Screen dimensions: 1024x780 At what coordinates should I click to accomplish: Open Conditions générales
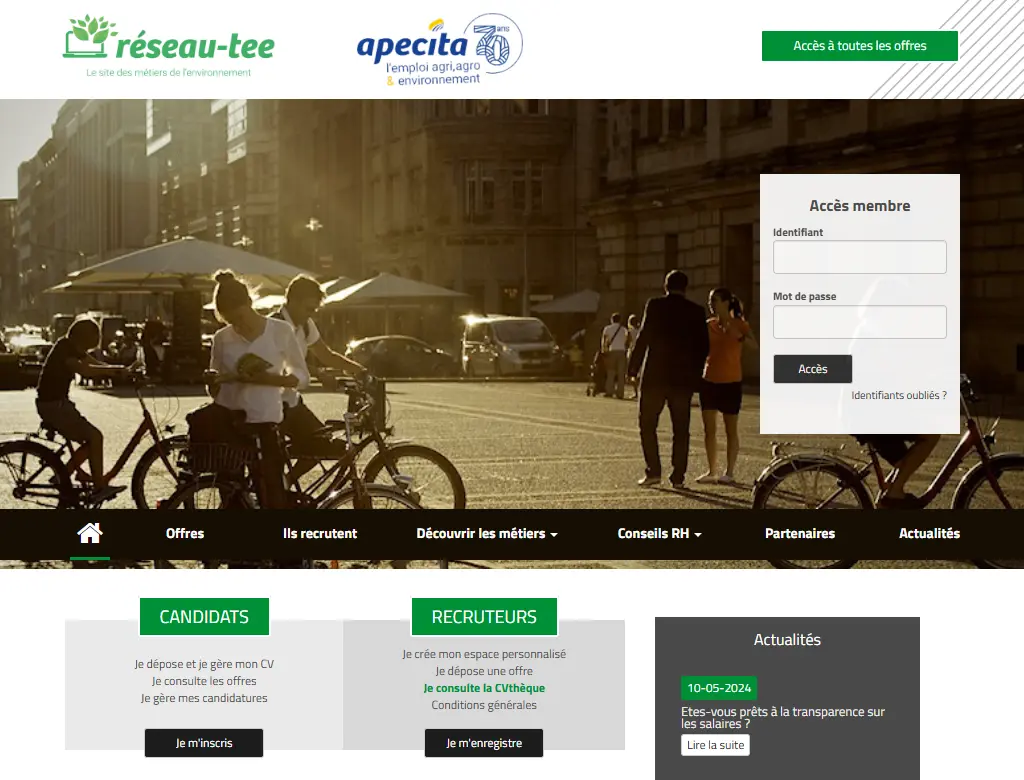click(484, 704)
